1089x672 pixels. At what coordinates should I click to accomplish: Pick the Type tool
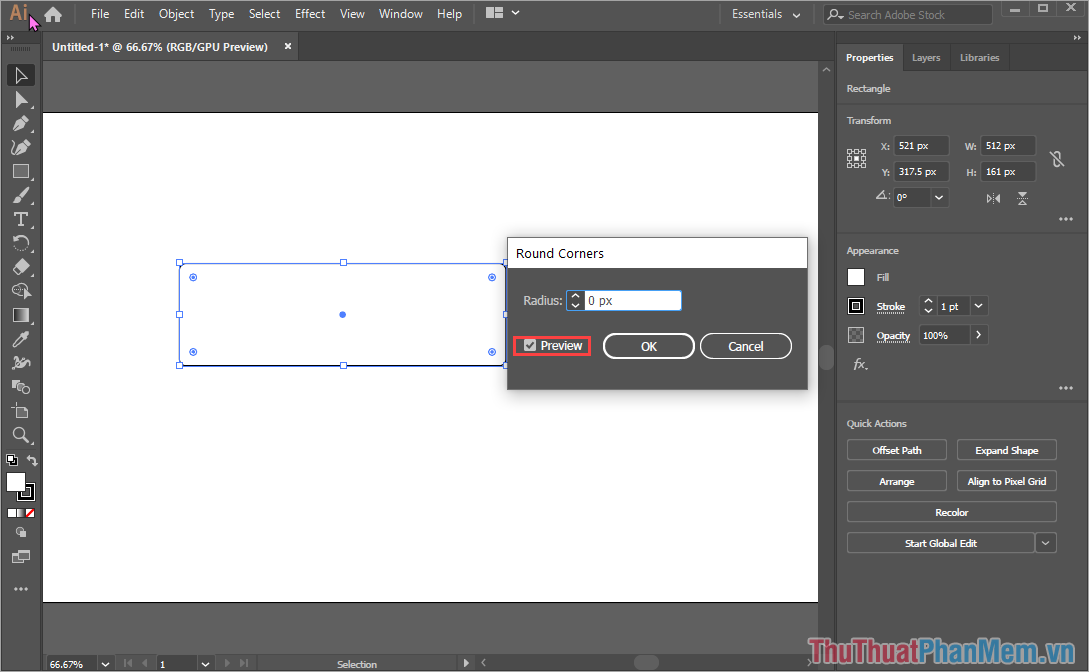click(20, 219)
